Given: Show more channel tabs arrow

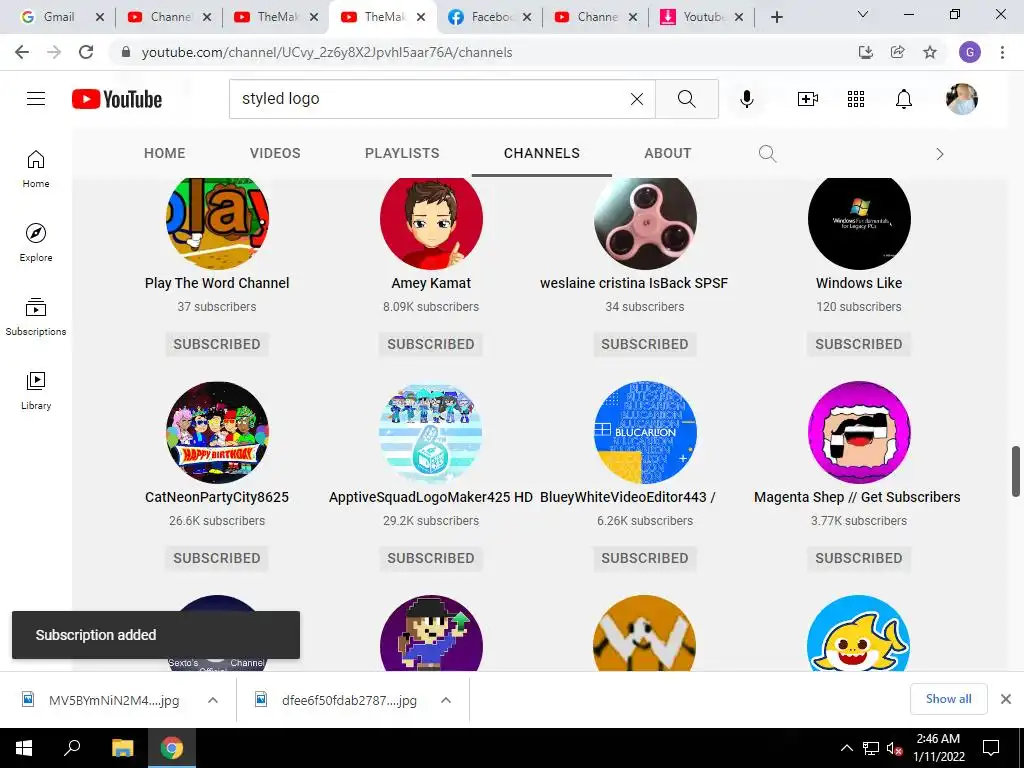Looking at the screenshot, I should 940,154.
